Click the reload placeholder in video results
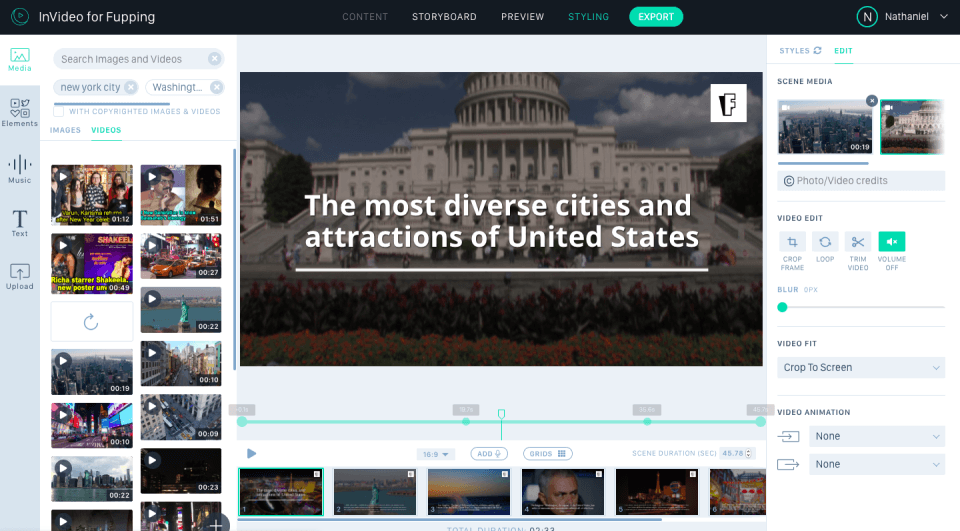This screenshot has height=531, width=960. click(x=91, y=322)
